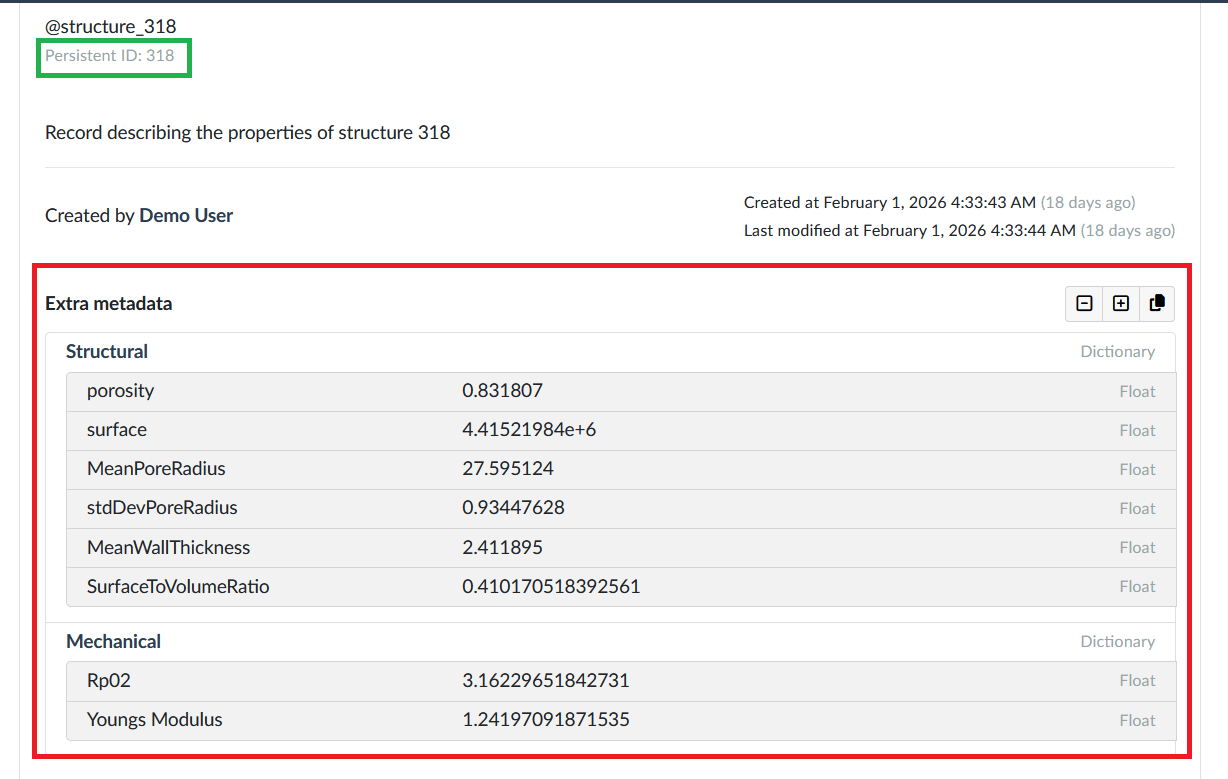The width and height of the screenshot is (1228, 779).
Task: Select the SurfaceToVolumeRatio key
Action: [x=178, y=587]
